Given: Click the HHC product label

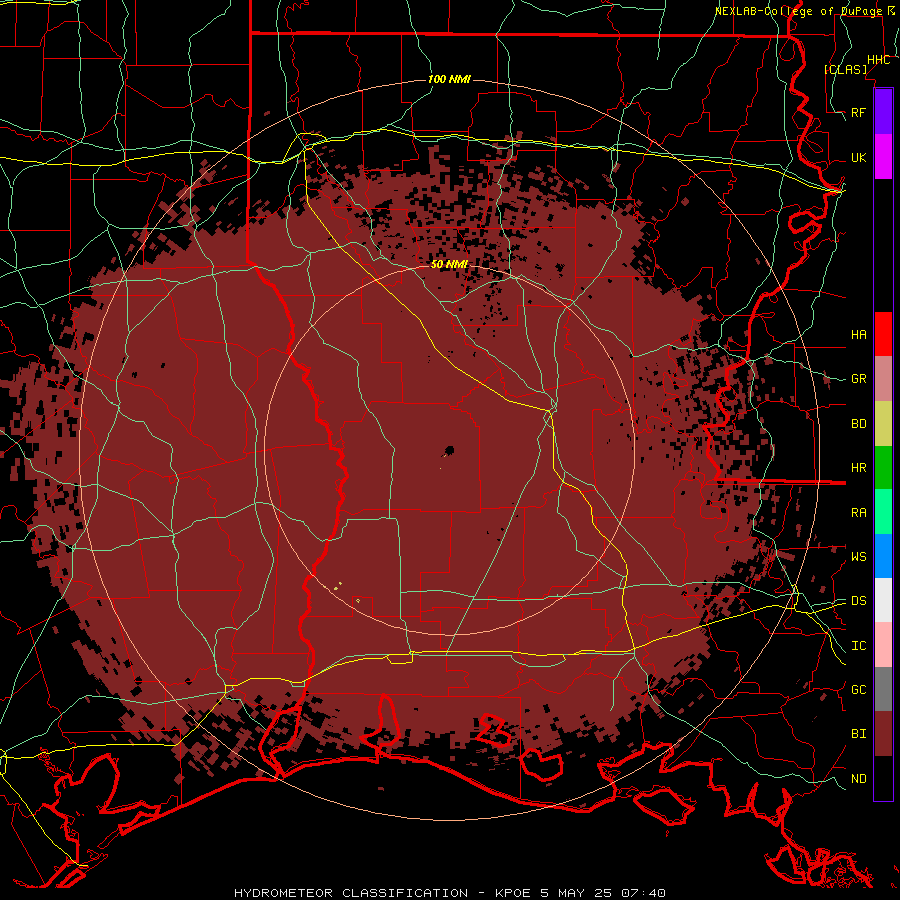Looking at the screenshot, I should [x=878, y=60].
